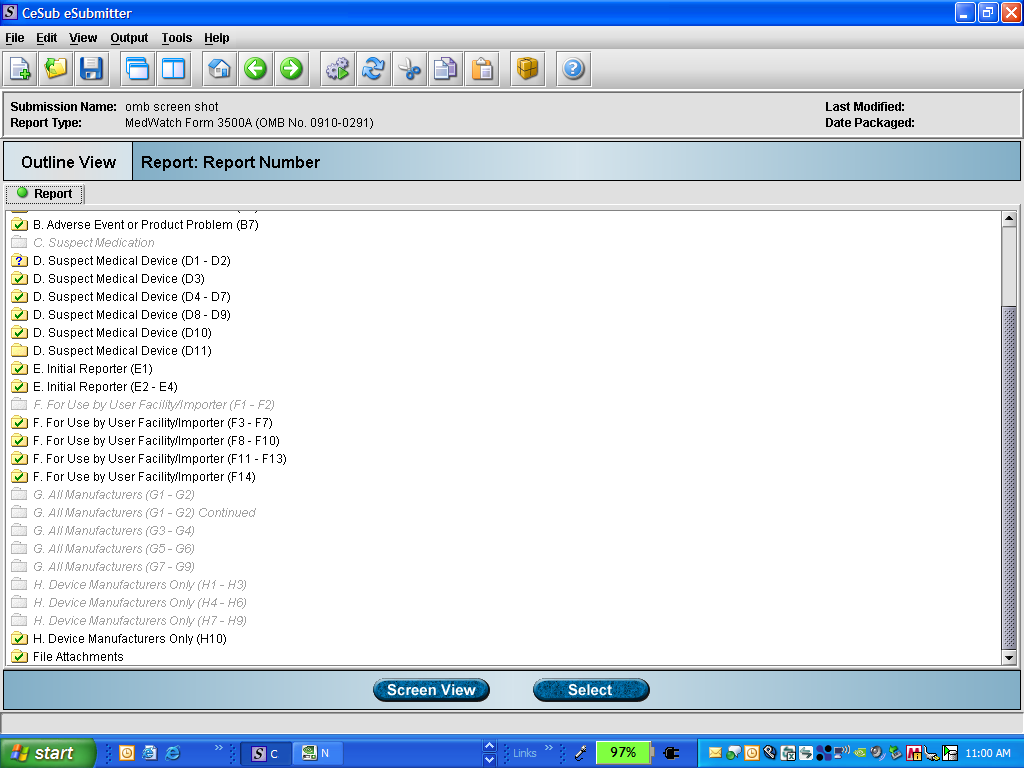Screen dimensions: 1024x768
Task: Click the system clock showing 11:00 AM
Action: [x=988, y=753]
